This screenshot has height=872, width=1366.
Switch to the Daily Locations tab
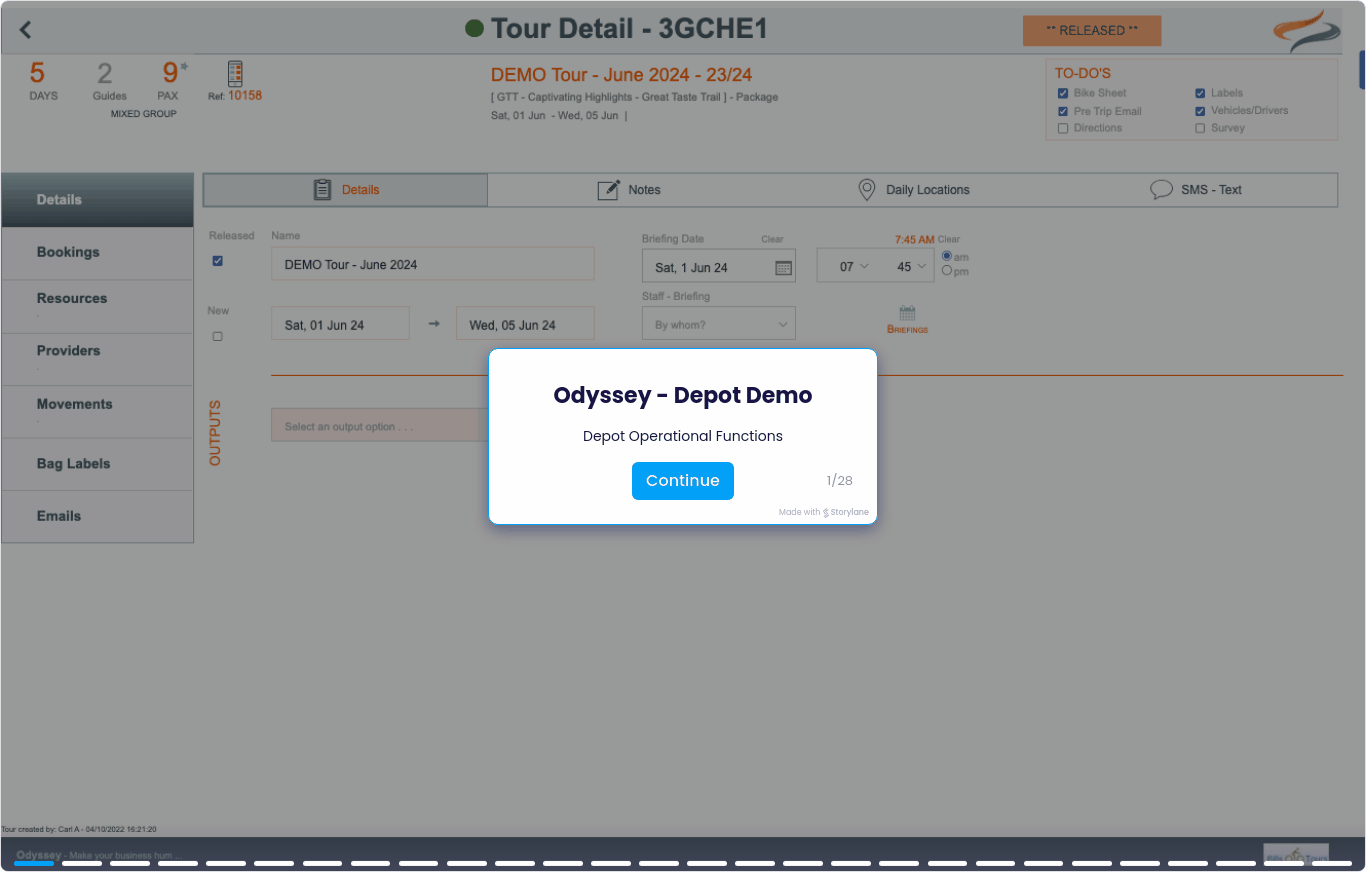click(x=913, y=190)
